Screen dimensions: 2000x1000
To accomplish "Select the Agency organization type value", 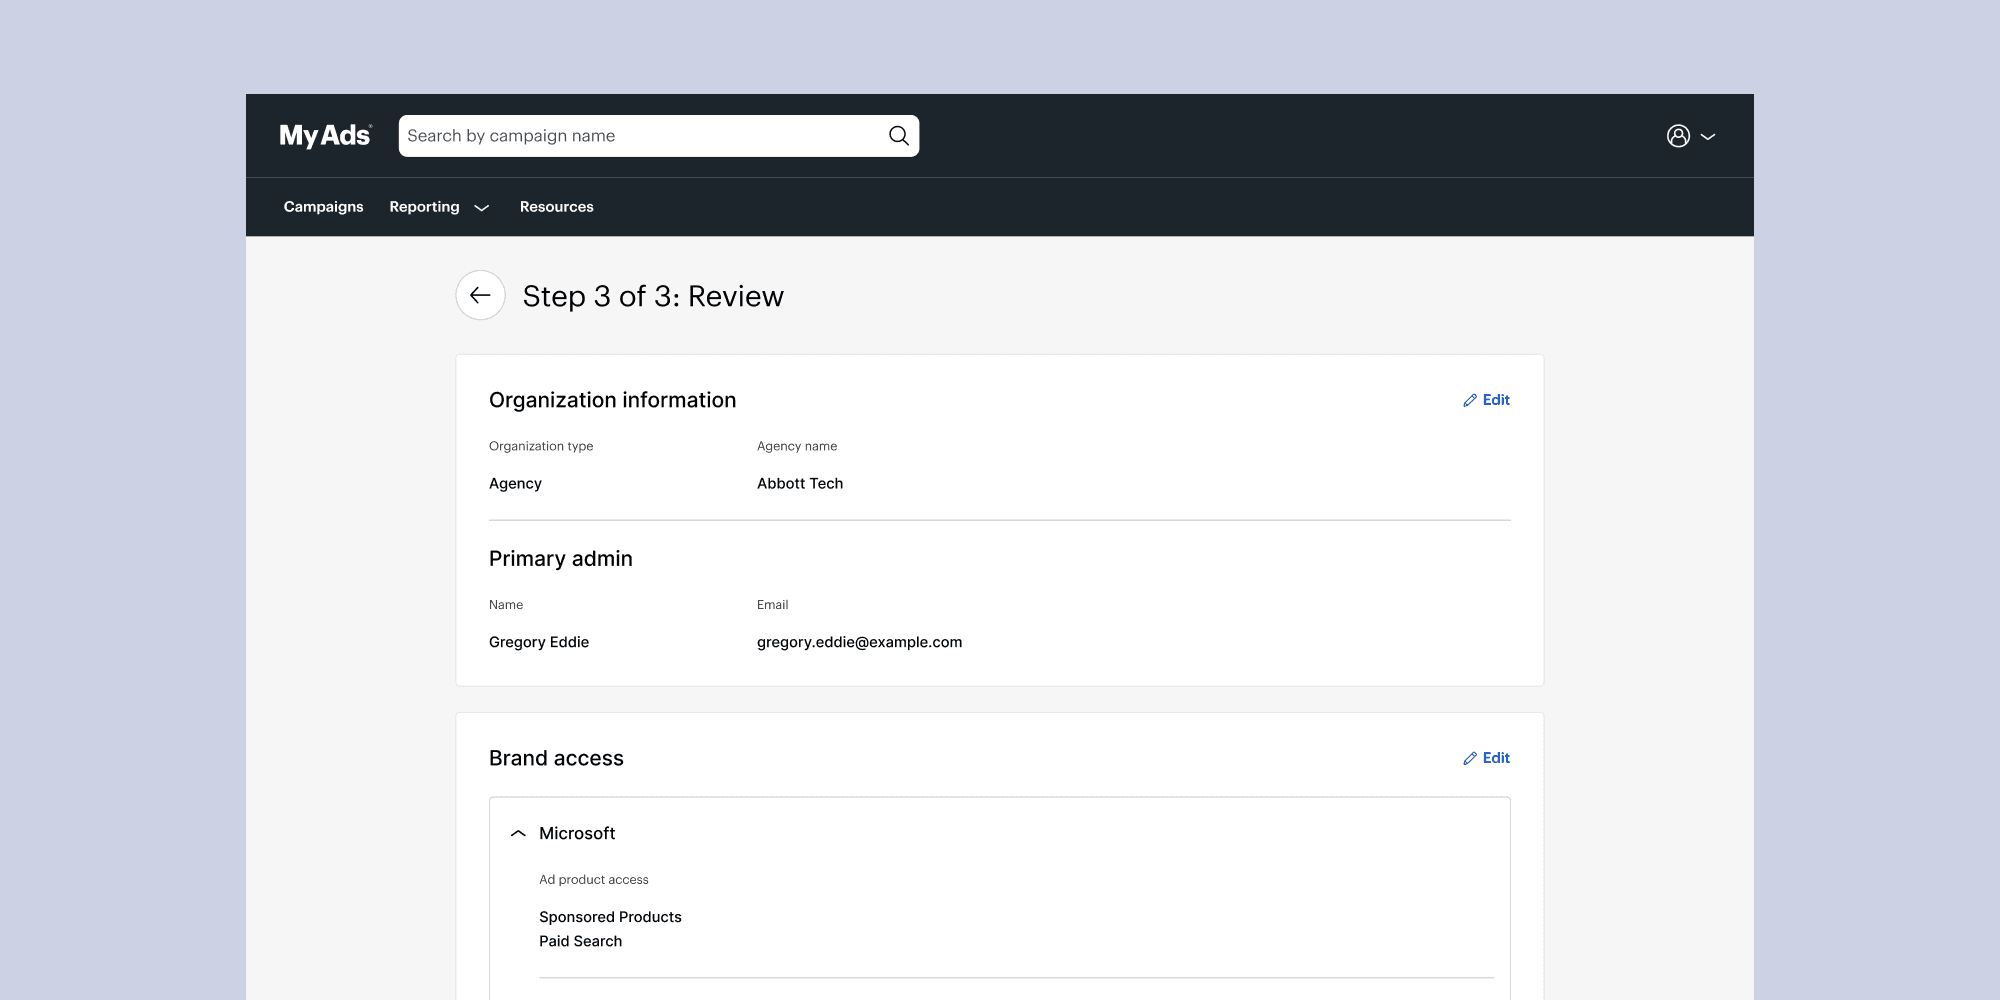I will 515,484.
